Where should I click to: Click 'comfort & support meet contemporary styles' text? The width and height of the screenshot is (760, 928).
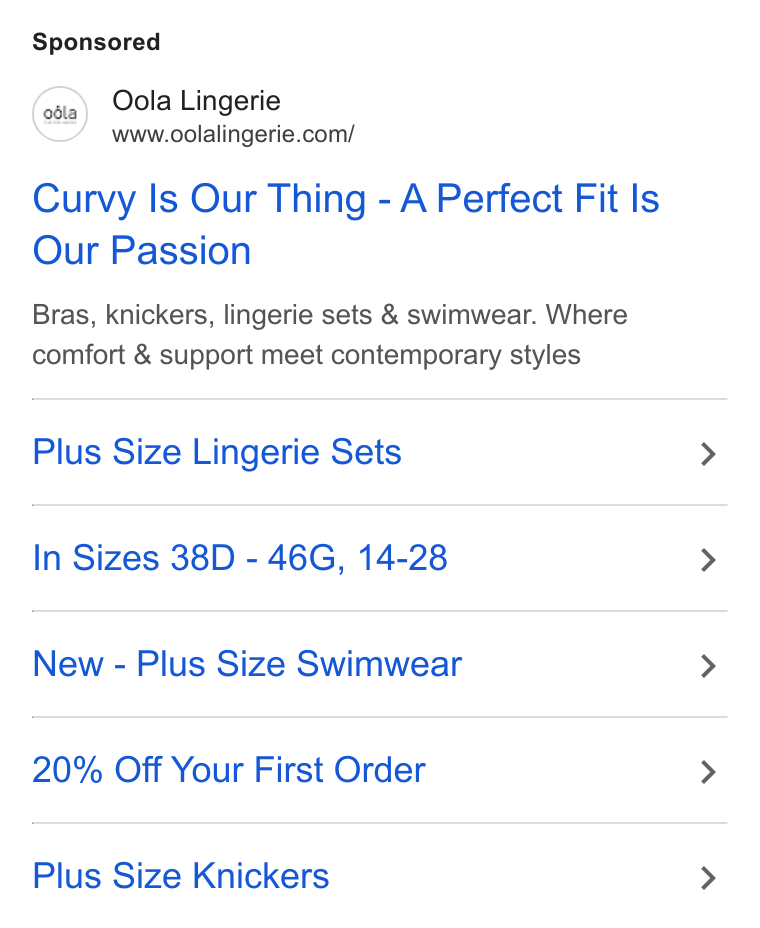pos(306,356)
